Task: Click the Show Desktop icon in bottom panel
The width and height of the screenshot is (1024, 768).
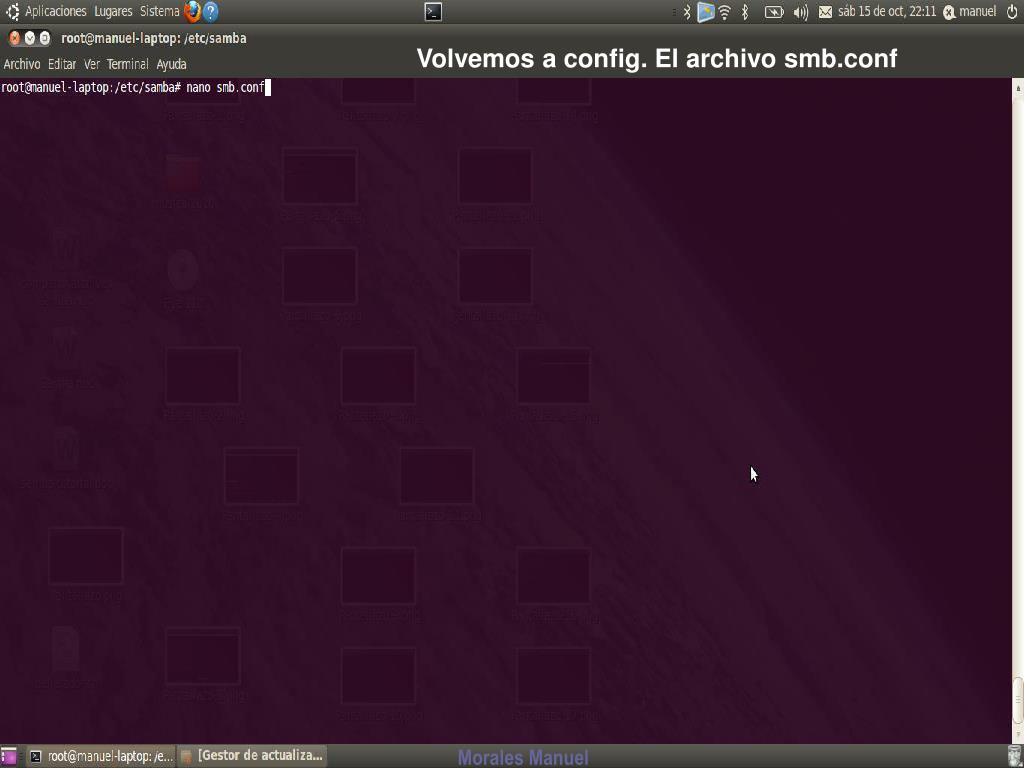Action: [x=8, y=756]
